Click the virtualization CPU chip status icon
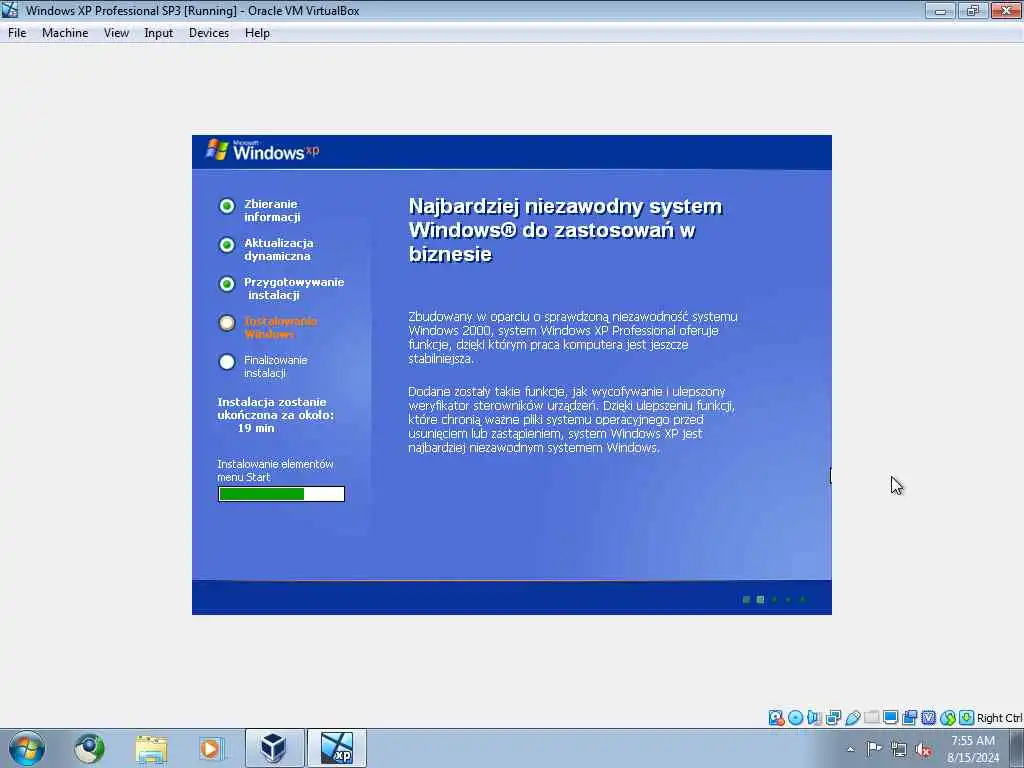 click(x=928, y=718)
